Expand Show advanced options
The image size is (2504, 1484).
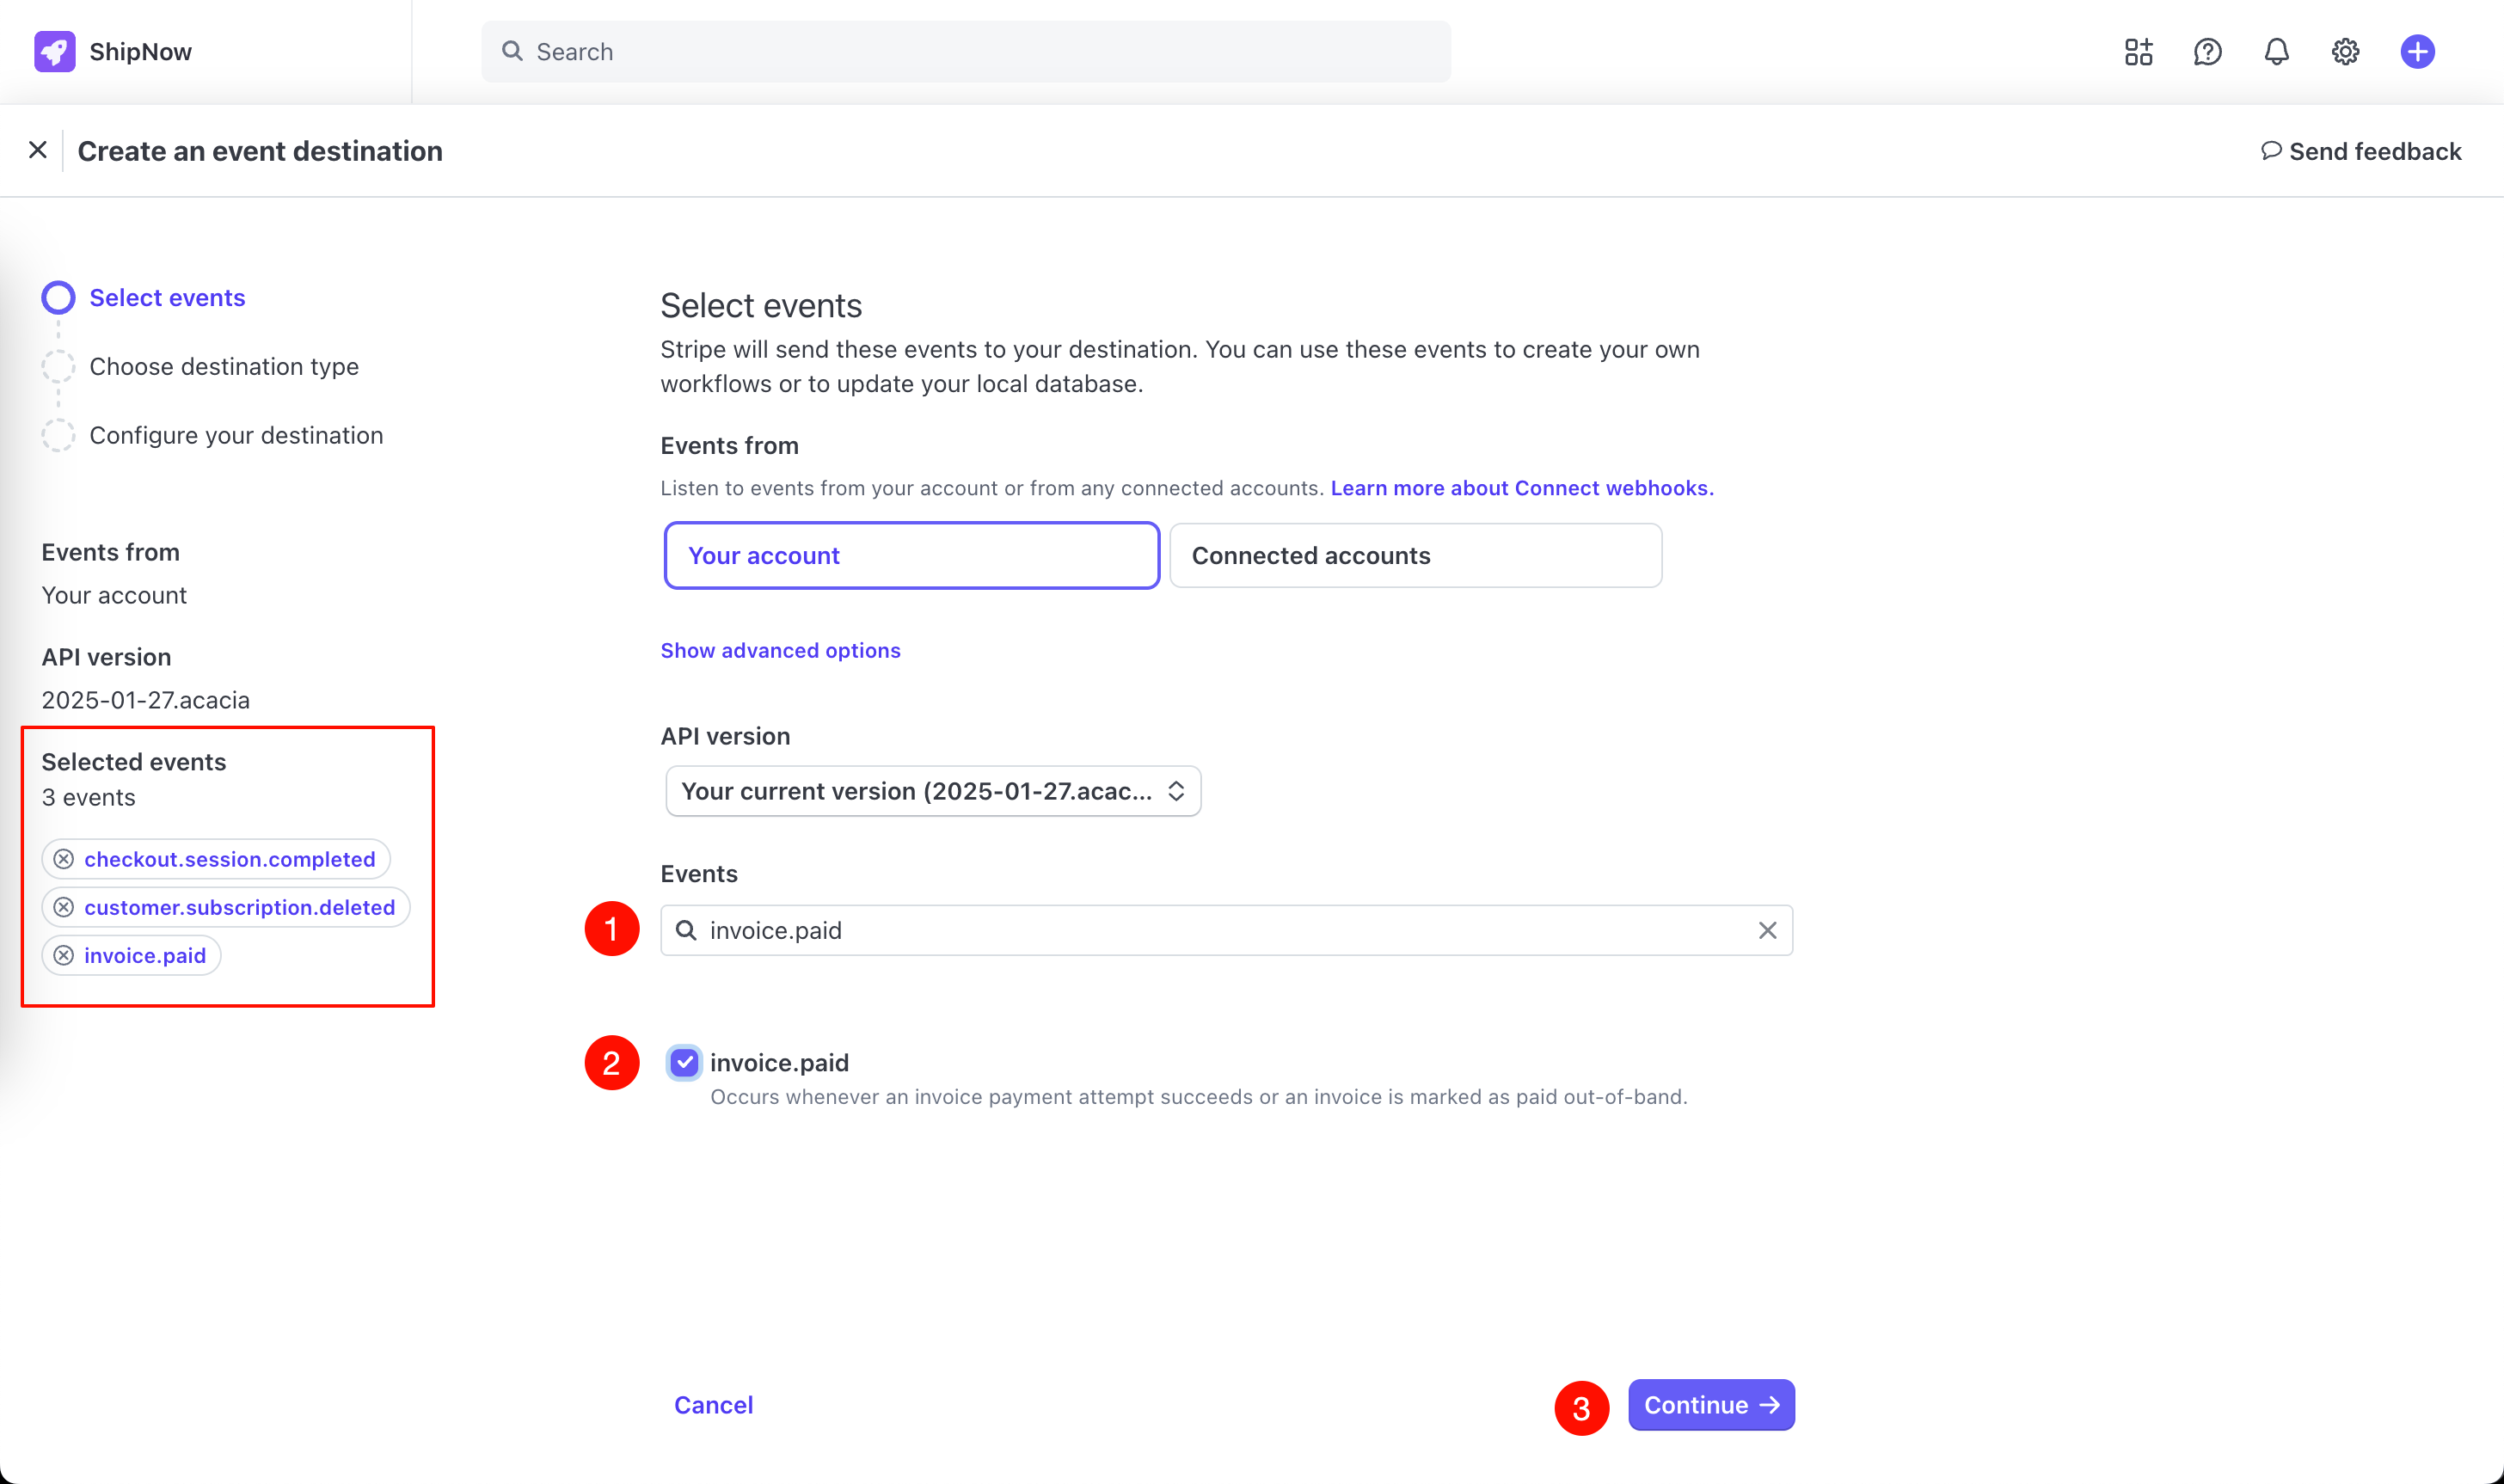pos(780,650)
